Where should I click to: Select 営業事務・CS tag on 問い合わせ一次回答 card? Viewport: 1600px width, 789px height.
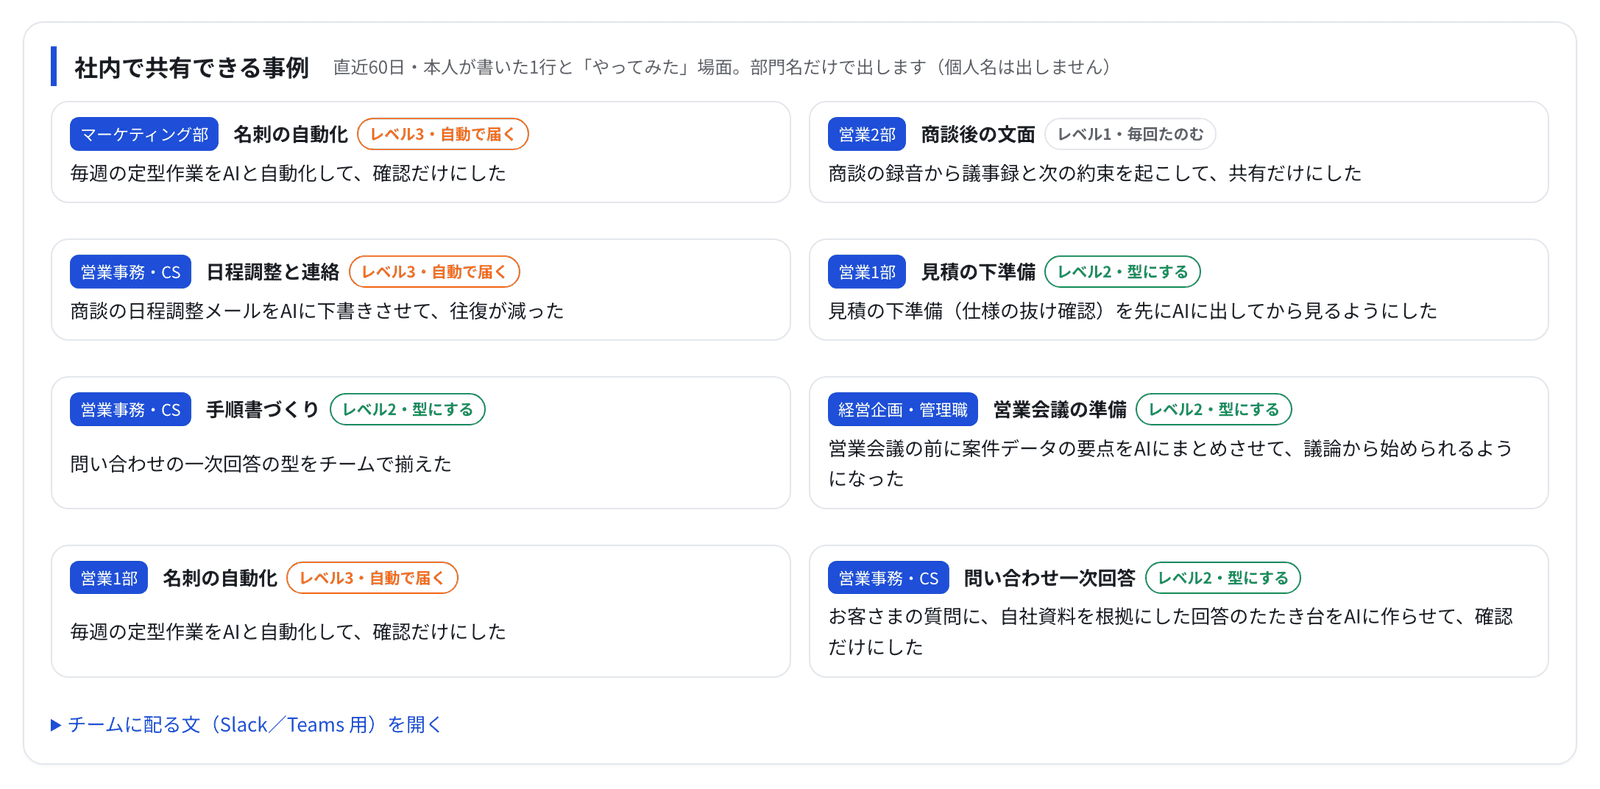point(888,578)
